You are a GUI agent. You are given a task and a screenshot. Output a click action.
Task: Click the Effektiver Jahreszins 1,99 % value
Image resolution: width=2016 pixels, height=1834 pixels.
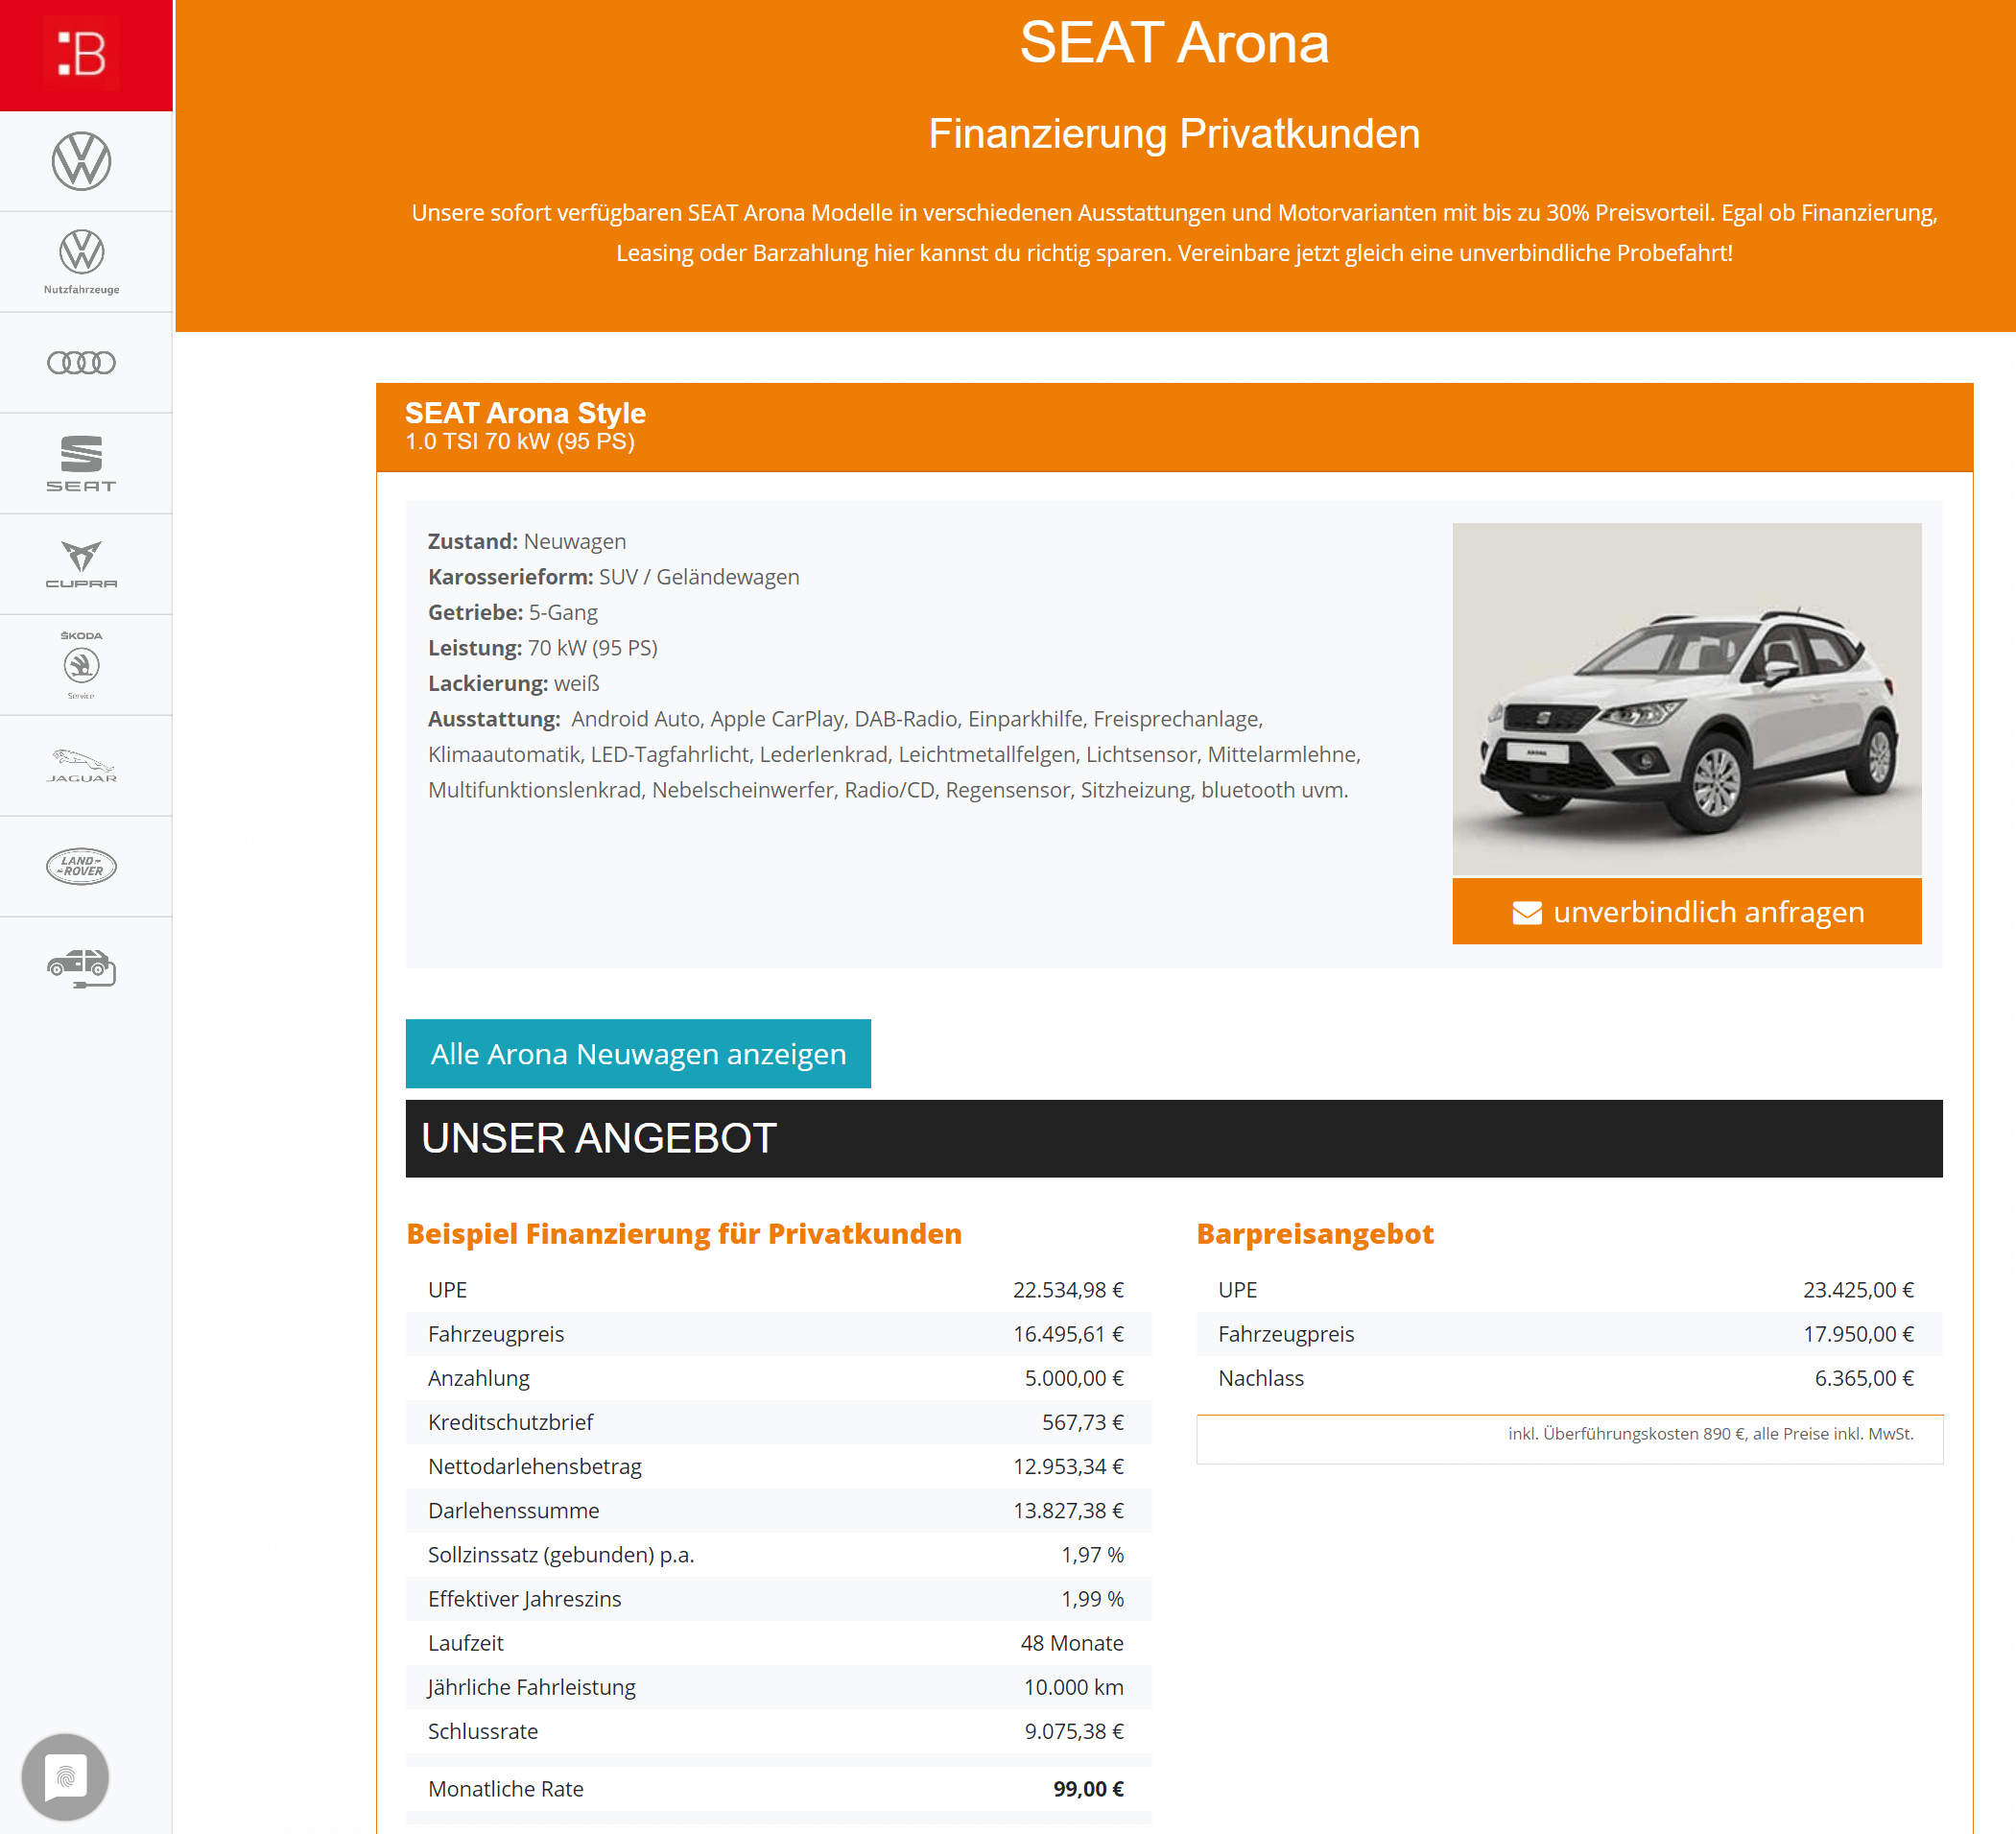pyautogui.click(x=1092, y=1597)
